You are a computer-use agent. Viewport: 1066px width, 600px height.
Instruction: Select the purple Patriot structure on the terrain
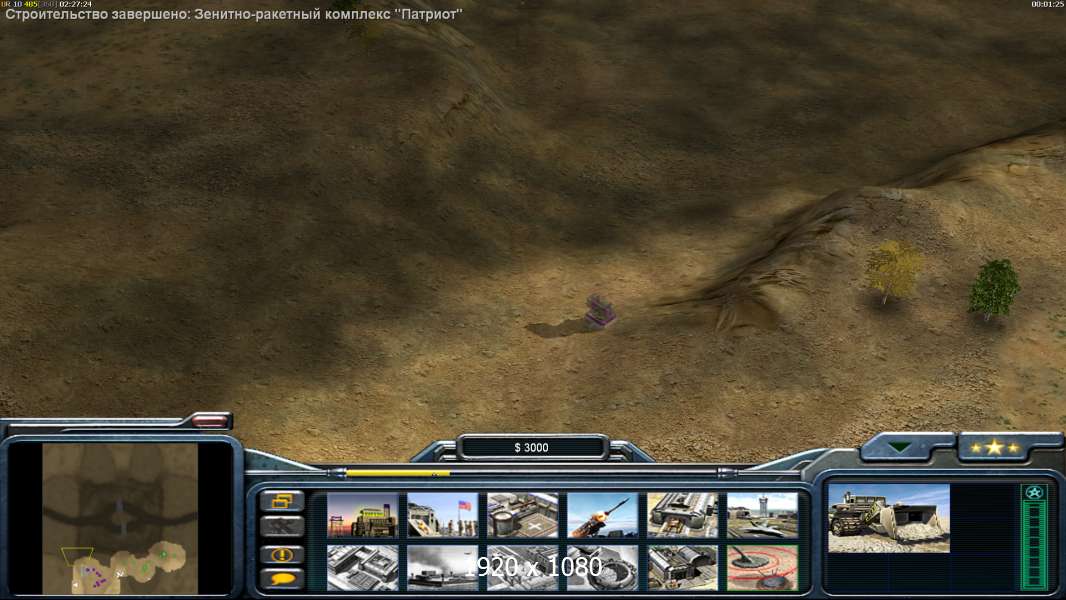click(x=600, y=312)
